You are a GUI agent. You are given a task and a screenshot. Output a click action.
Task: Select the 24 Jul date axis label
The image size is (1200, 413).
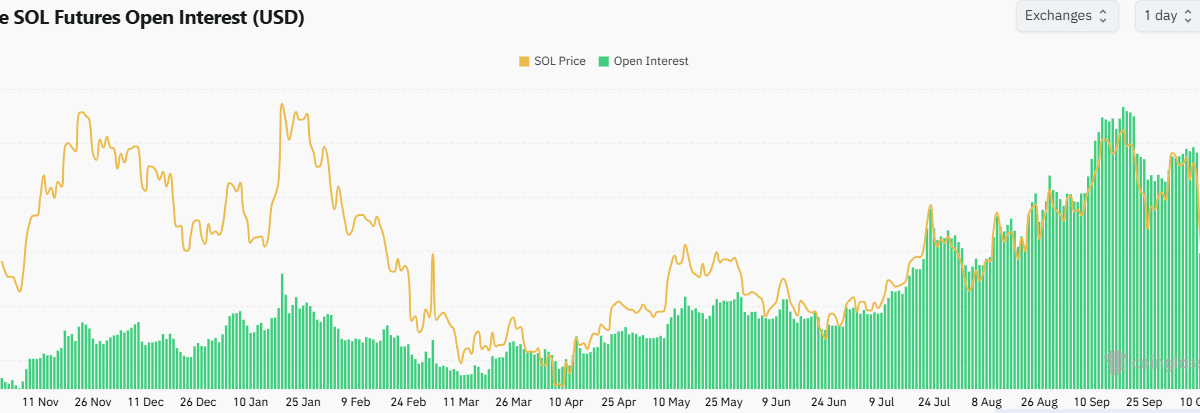(x=933, y=402)
